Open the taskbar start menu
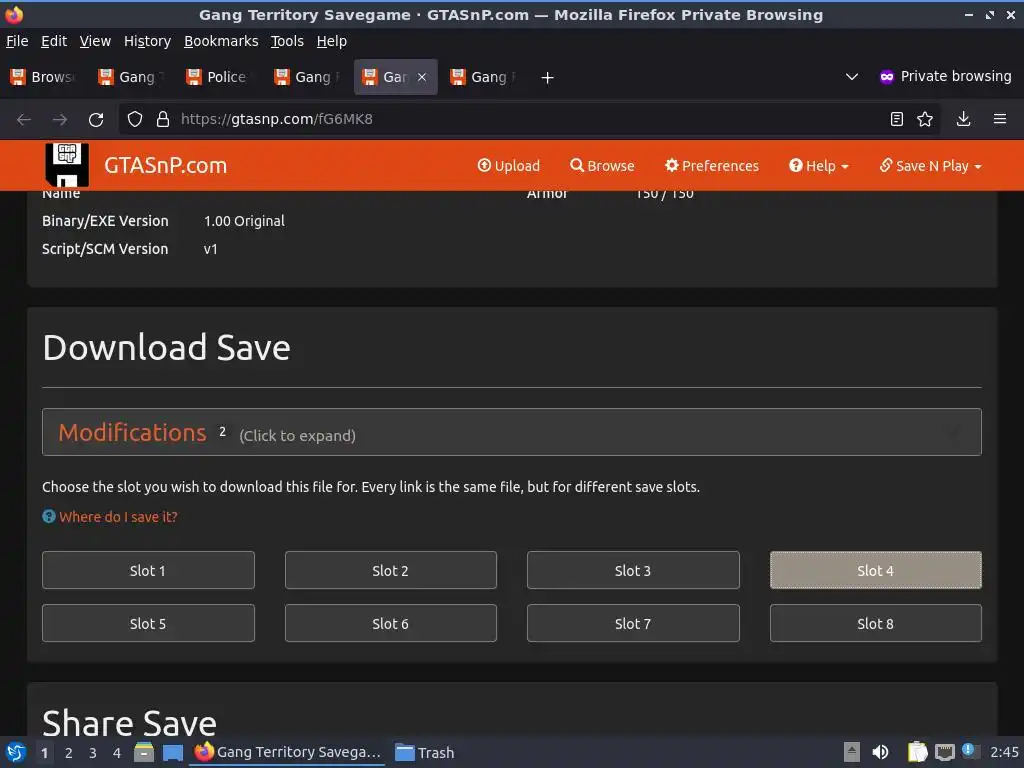This screenshot has height=768, width=1024. 16,752
